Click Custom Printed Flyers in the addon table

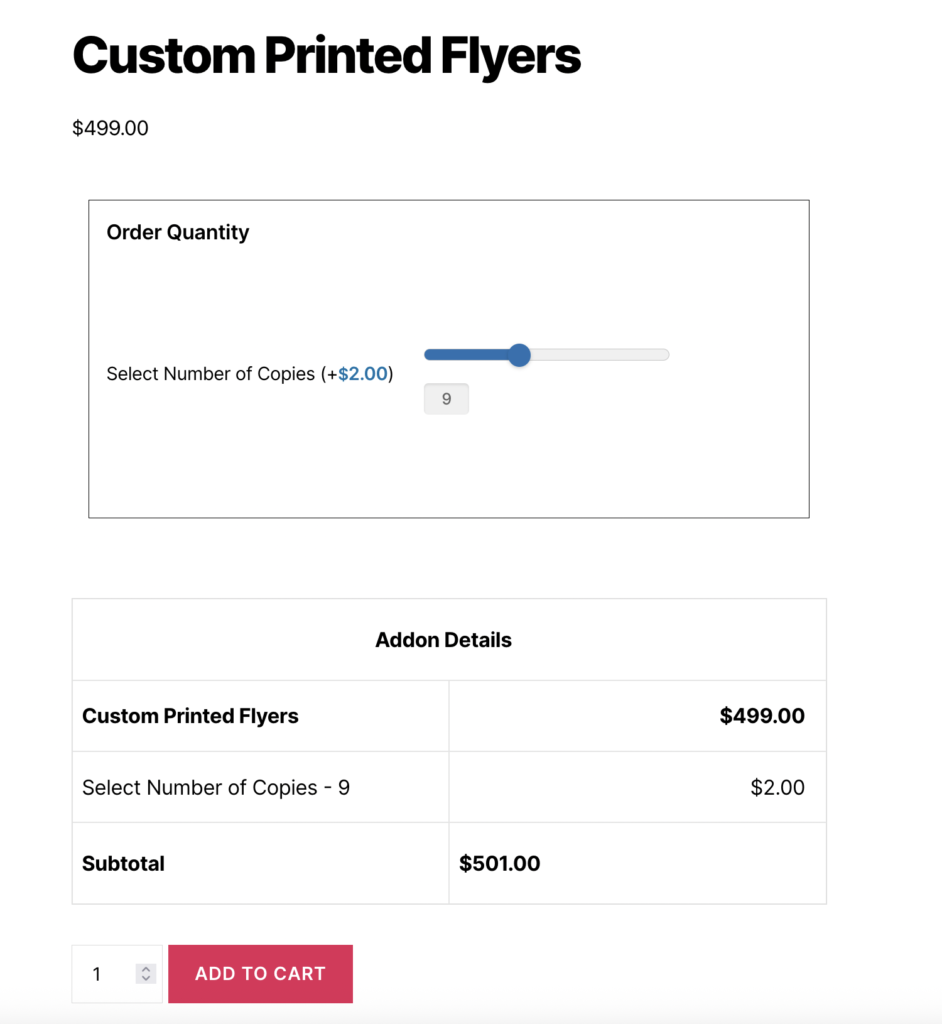coord(190,716)
